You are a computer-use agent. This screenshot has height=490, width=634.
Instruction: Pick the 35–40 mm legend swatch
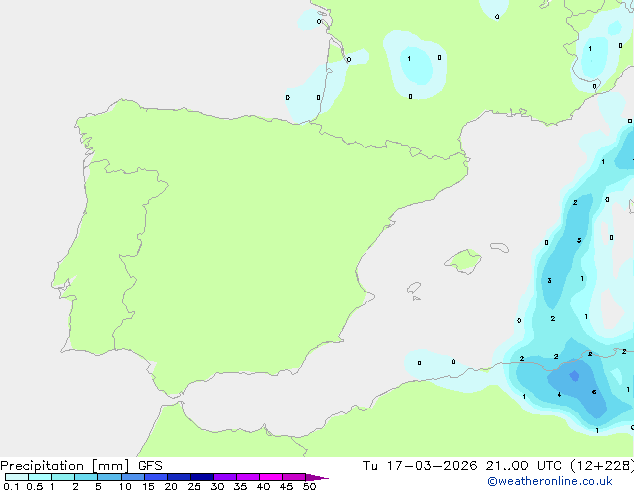tap(248, 477)
